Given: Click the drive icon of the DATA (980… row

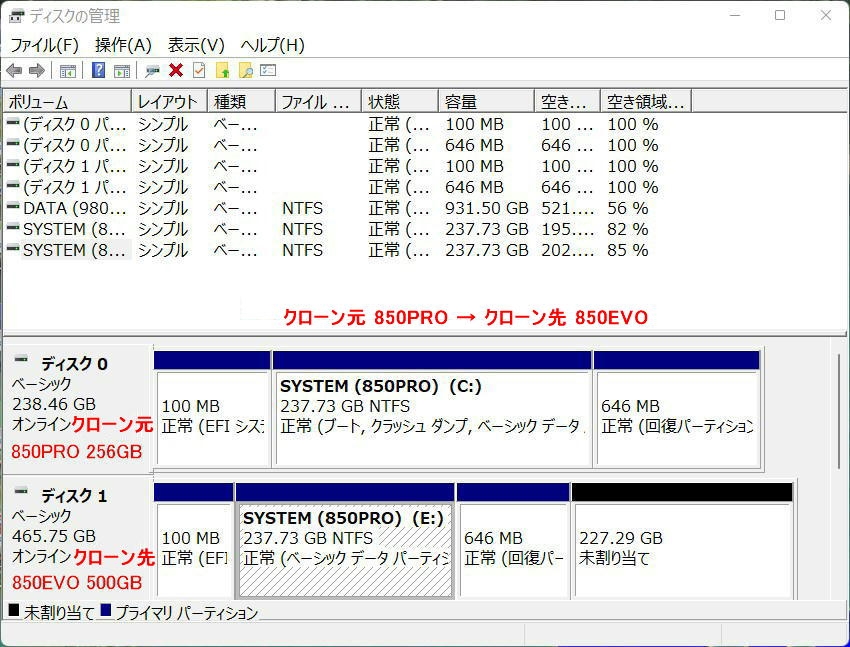Looking at the screenshot, I should pos(13,207).
